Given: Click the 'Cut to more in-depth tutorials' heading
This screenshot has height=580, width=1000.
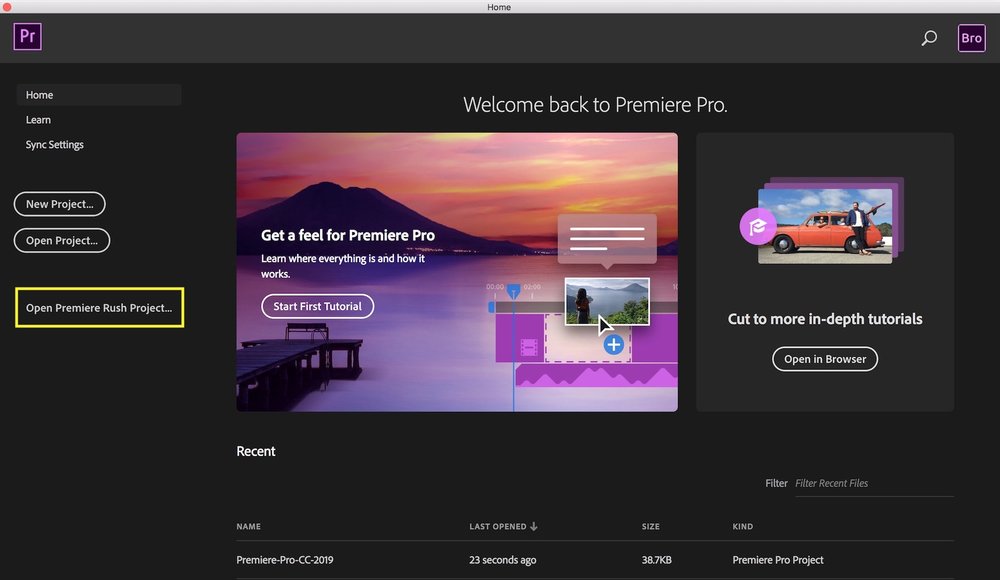Looking at the screenshot, I should pos(825,319).
